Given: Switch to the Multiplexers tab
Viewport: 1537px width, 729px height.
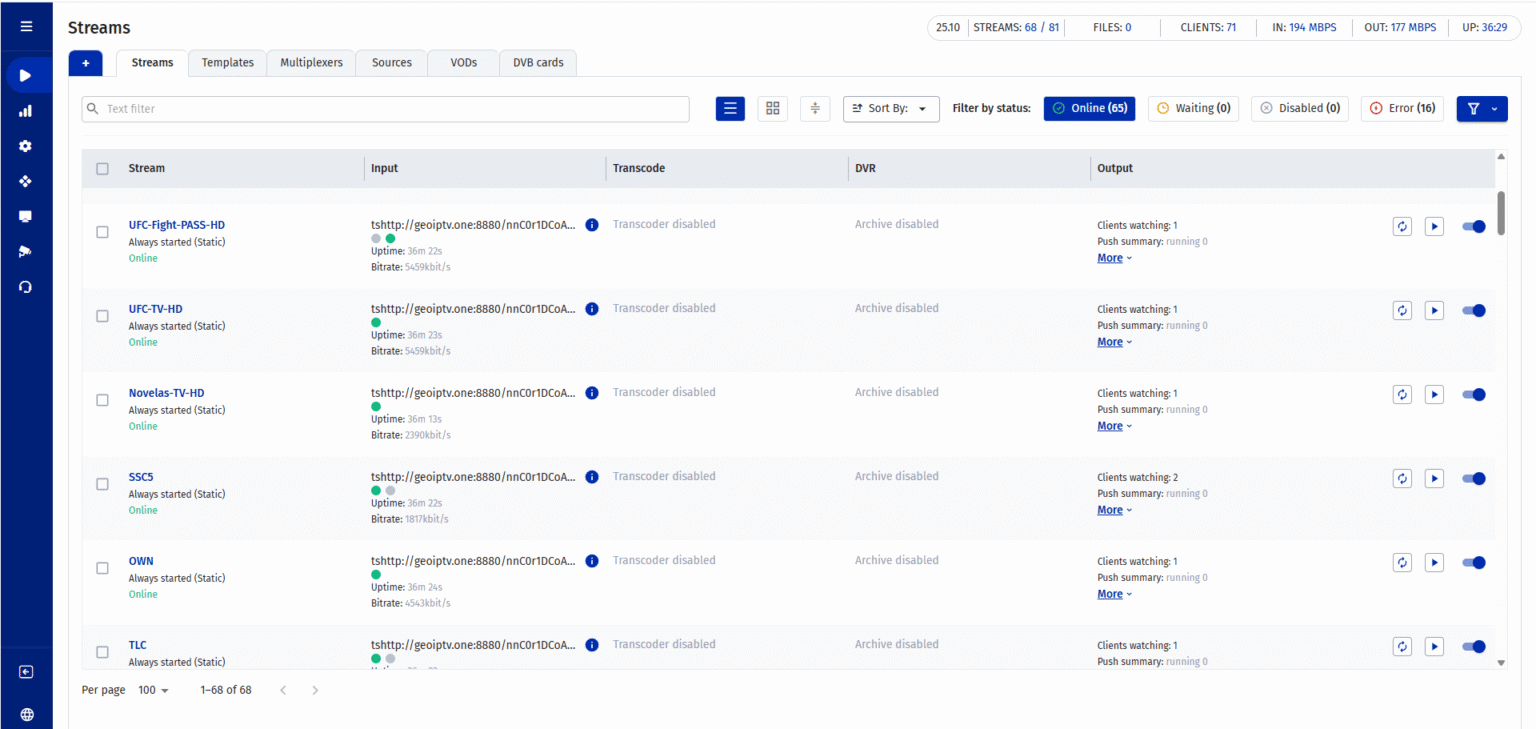Looking at the screenshot, I should click(x=311, y=62).
